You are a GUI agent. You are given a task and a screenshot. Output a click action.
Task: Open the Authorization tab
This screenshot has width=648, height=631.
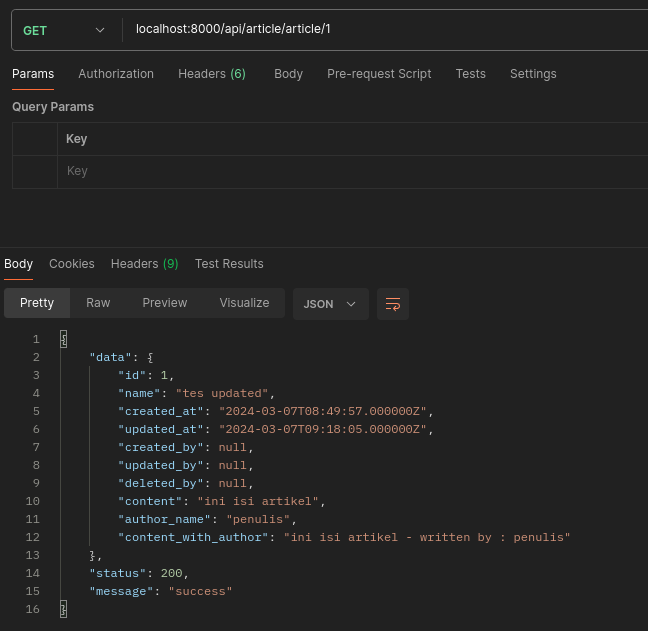(x=116, y=74)
